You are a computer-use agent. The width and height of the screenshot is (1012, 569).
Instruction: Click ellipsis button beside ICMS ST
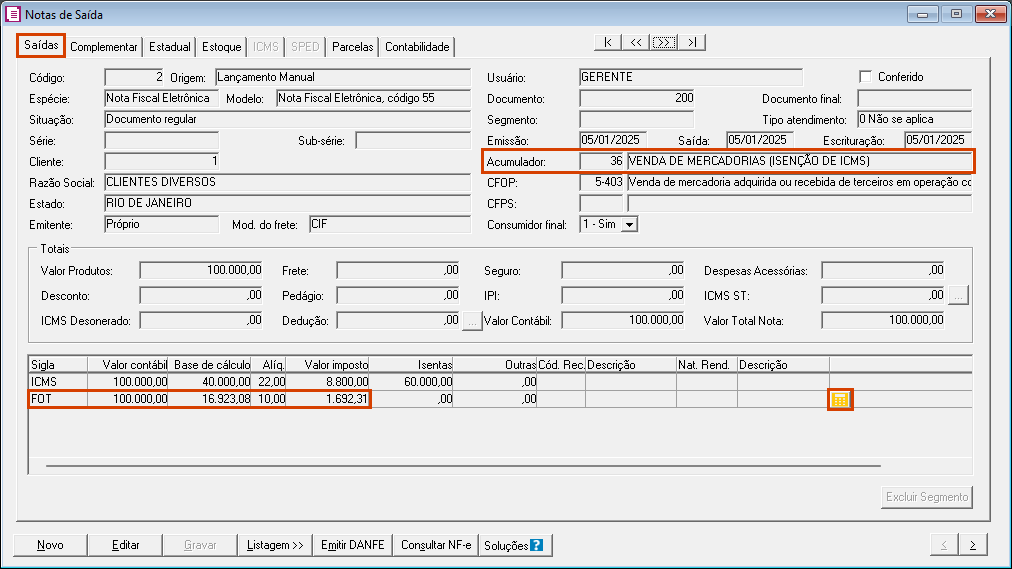[958, 295]
